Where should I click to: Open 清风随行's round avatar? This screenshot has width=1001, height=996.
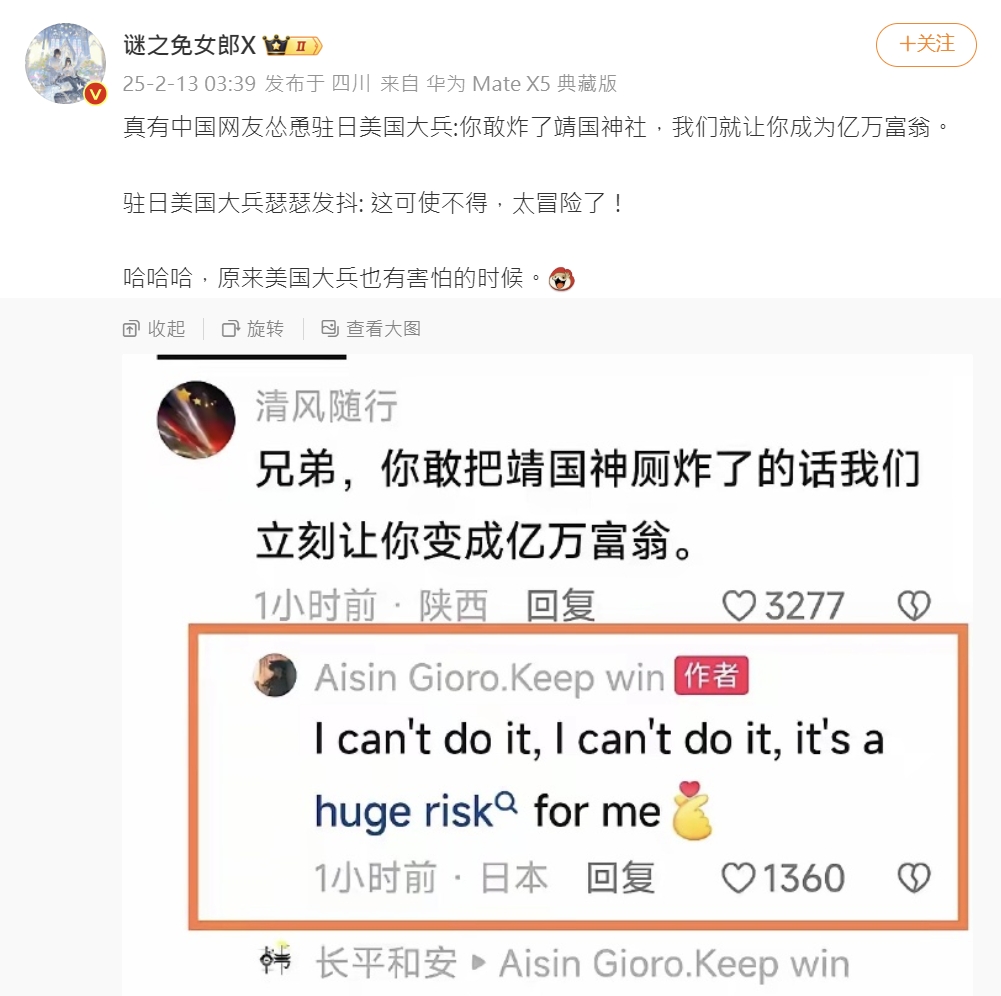pyautogui.click(x=196, y=420)
